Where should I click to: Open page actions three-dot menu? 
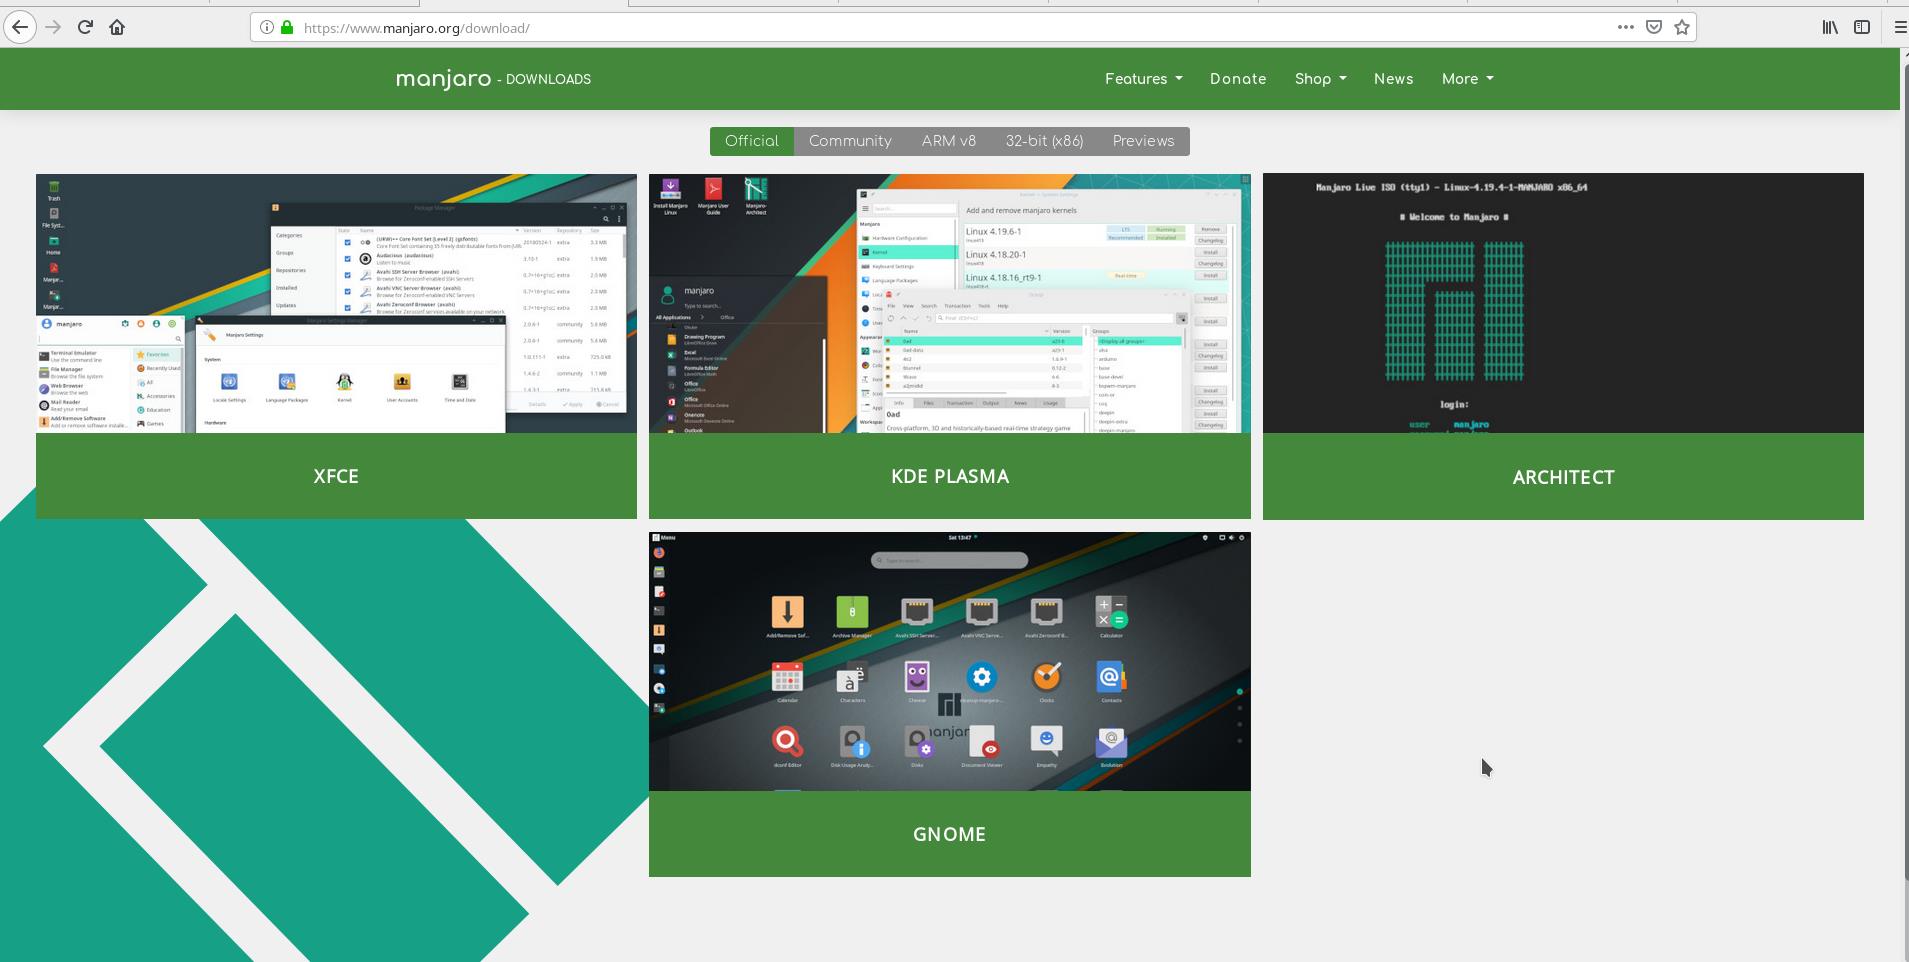click(x=1626, y=27)
